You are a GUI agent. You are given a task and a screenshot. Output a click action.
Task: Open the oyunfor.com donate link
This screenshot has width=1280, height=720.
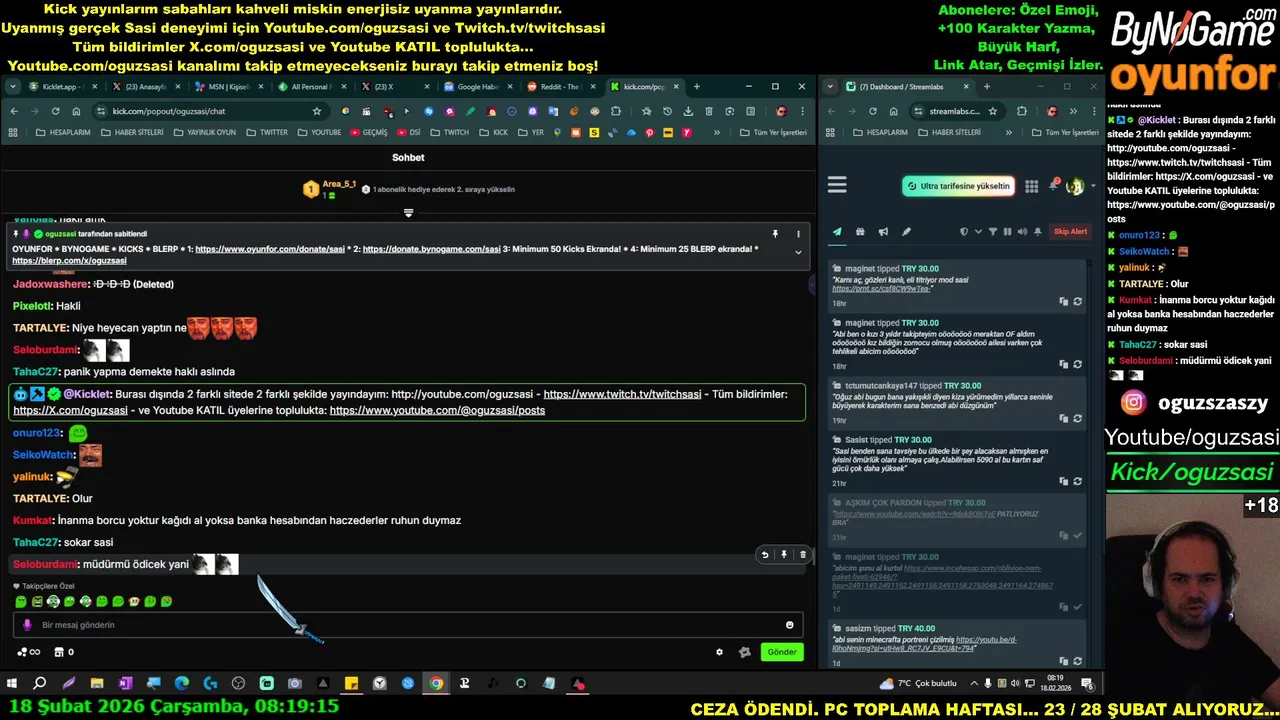pyautogui.click(x=271, y=249)
